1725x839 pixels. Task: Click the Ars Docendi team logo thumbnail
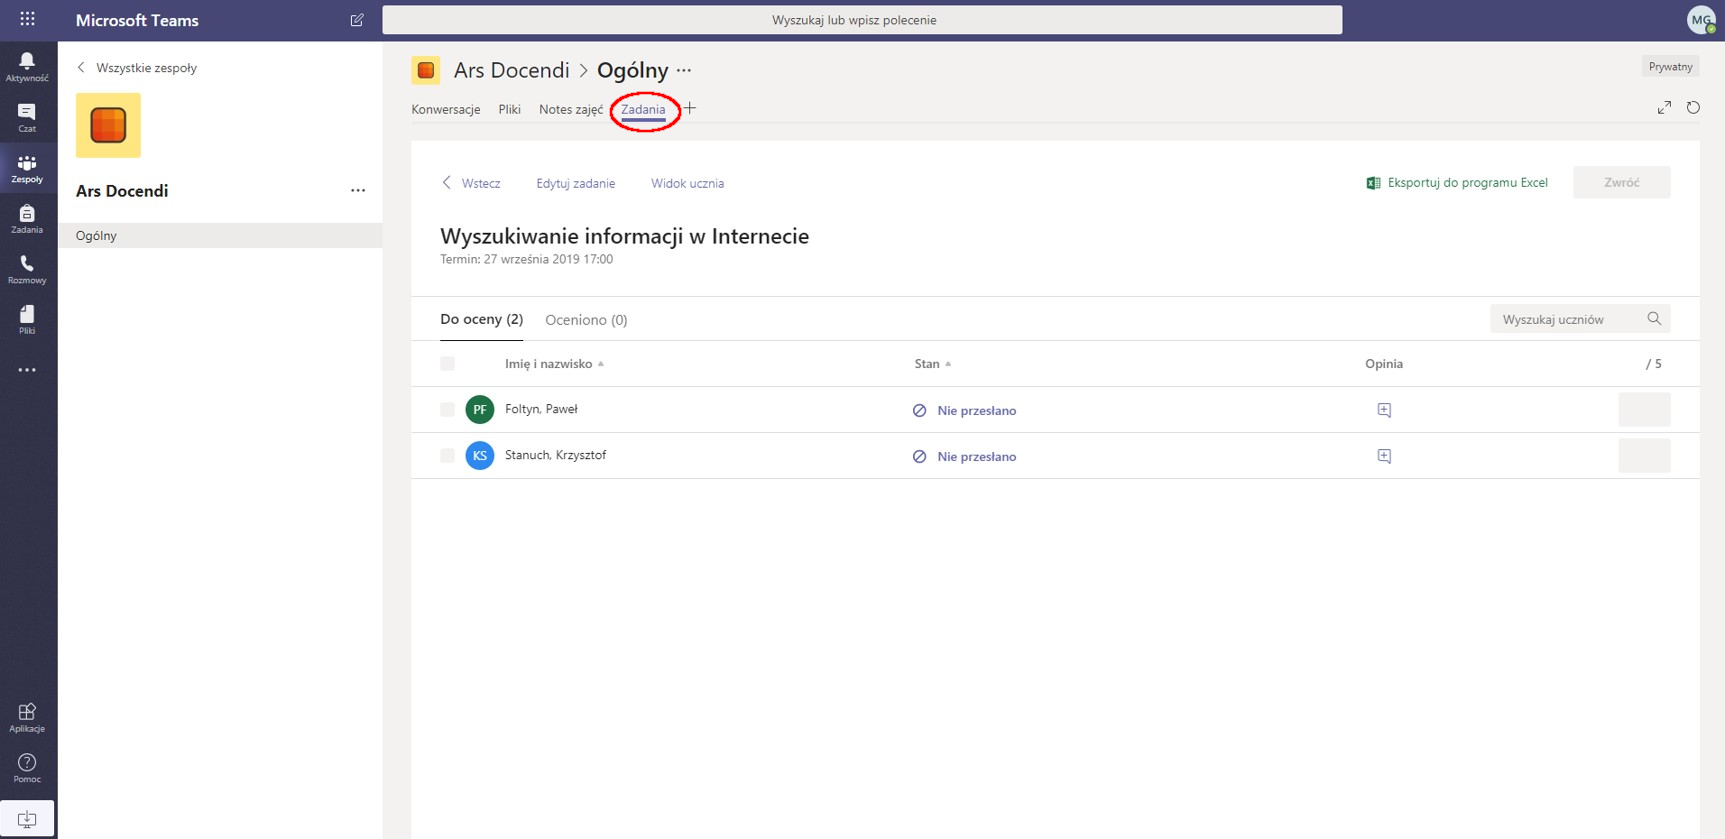click(108, 125)
